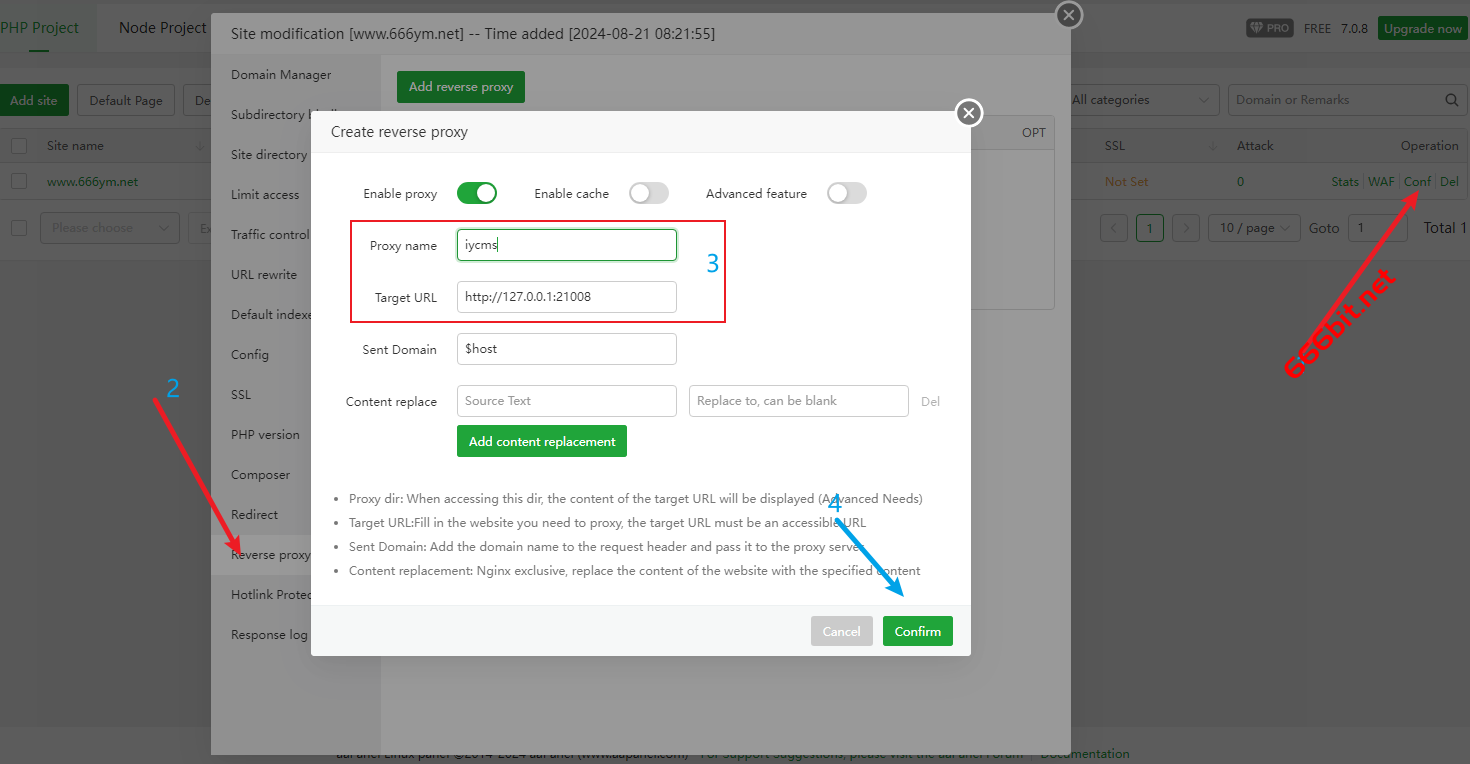This screenshot has height=764, width=1470.
Task: Go to the previous page arrow
Action: pos(1114,228)
